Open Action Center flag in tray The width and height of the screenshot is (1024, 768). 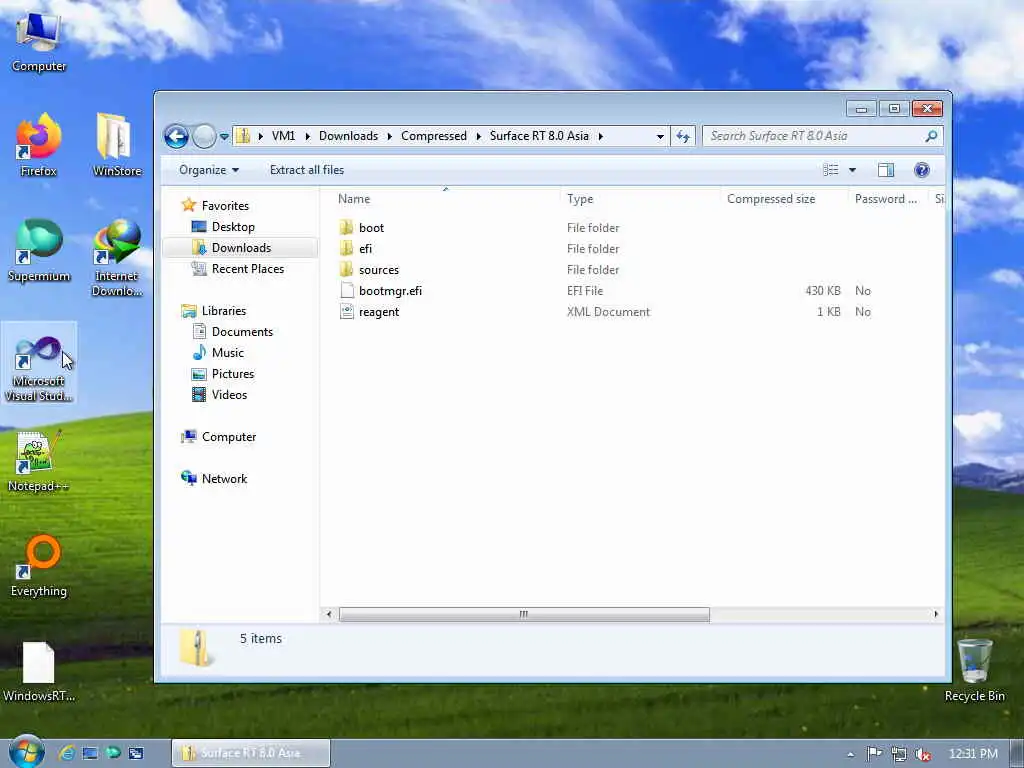coord(874,754)
